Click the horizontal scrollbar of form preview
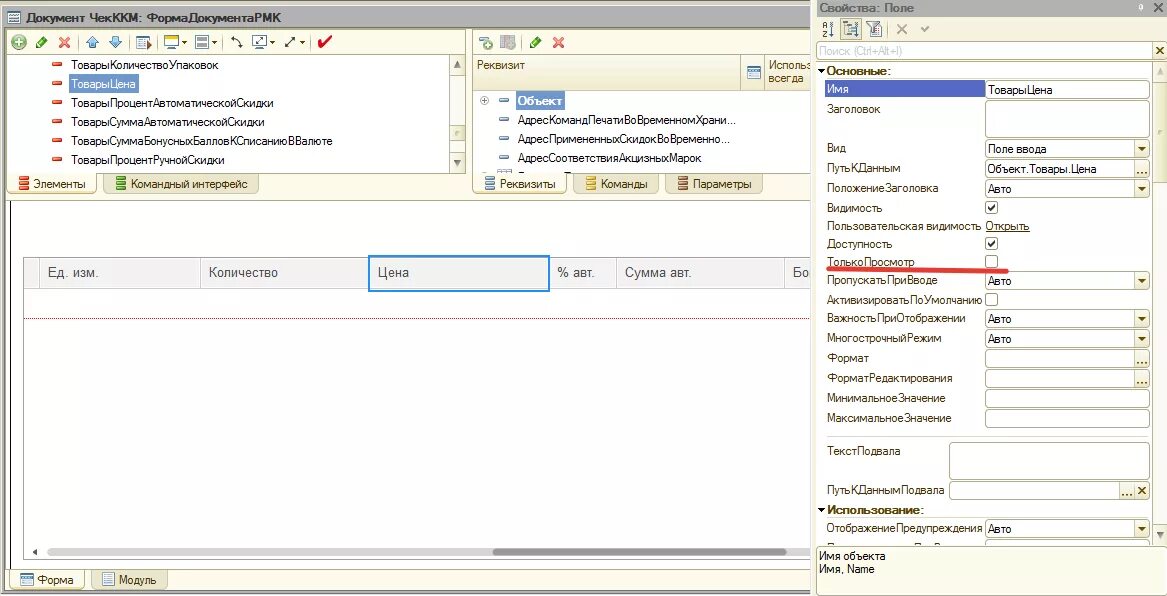This screenshot has width=1167, height=596. click(x=639, y=552)
